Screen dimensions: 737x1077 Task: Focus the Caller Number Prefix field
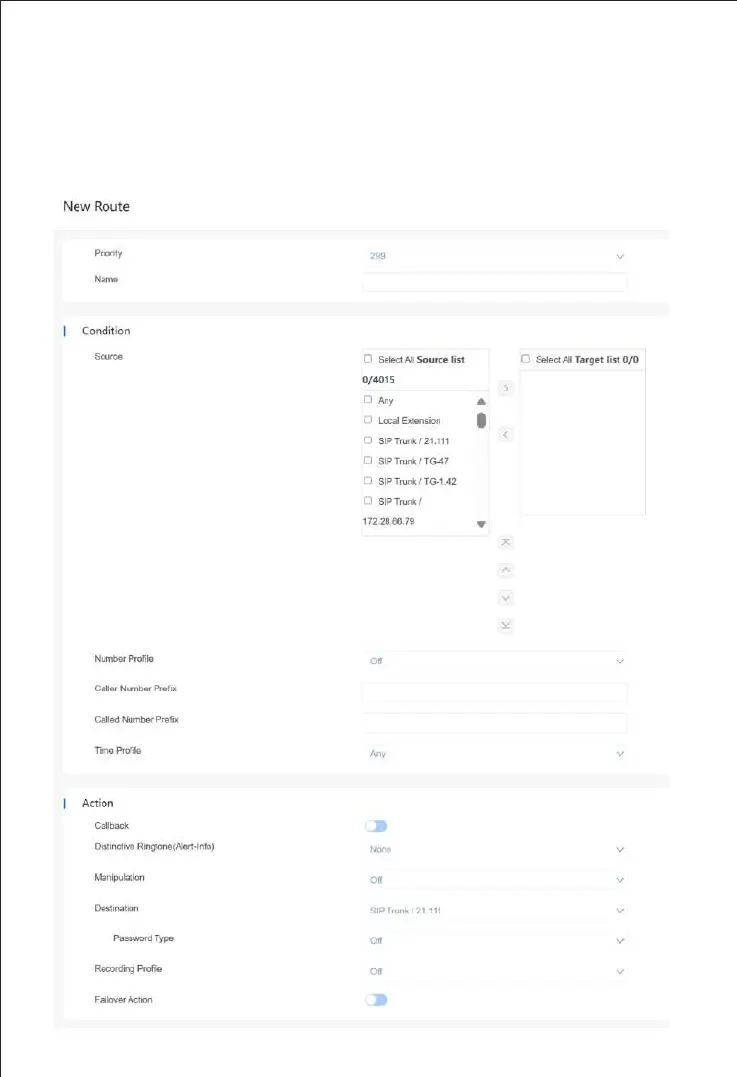point(495,692)
